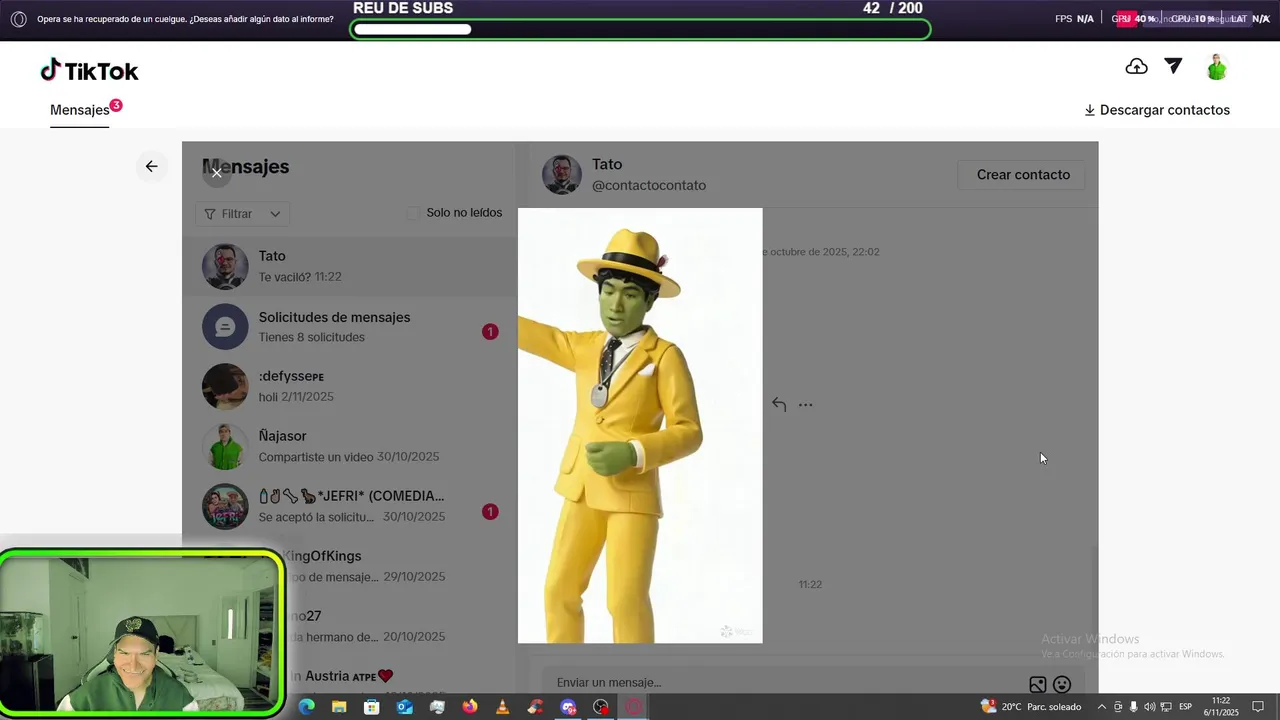Viewport: 1280px width, 720px height.
Task: Open the profile avatar menu
Action: click(x=1216, y=67)
